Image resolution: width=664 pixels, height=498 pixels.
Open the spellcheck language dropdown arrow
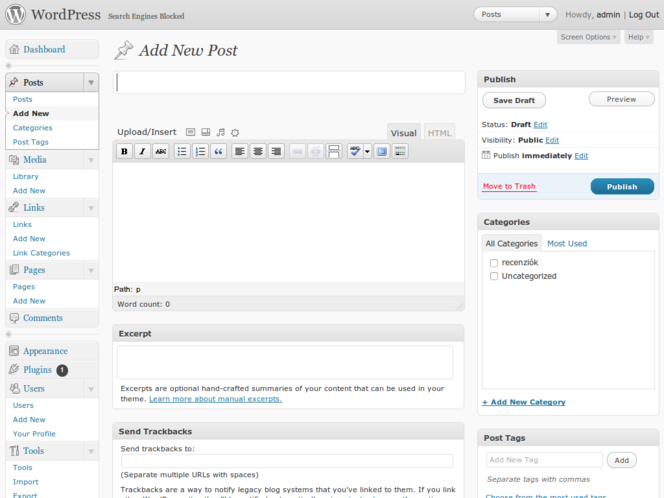(367, 151)
